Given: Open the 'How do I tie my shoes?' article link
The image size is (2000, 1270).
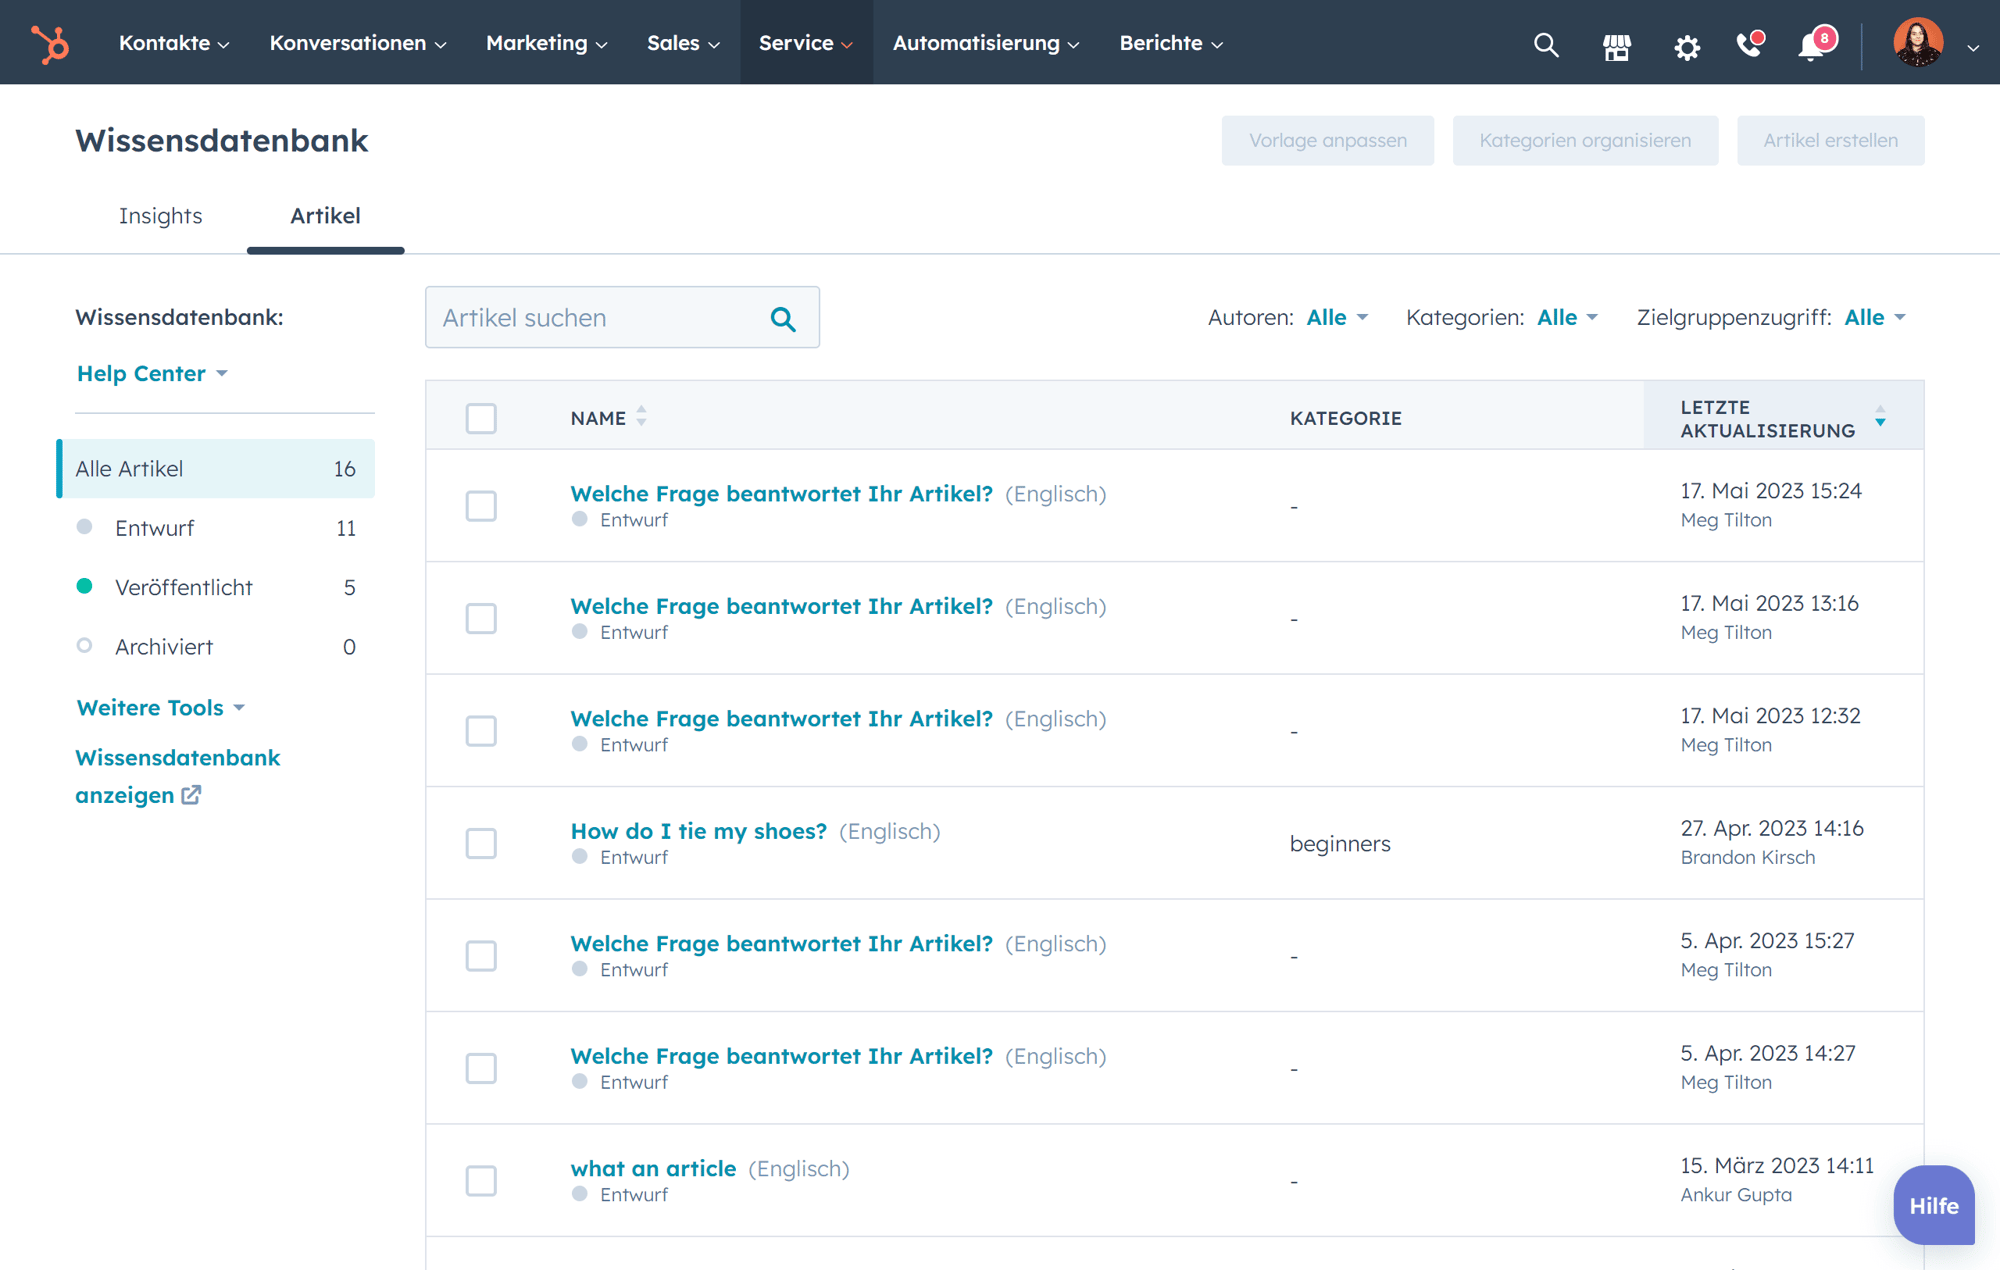Looking at the screenshot, I should (x=698, y=831).
